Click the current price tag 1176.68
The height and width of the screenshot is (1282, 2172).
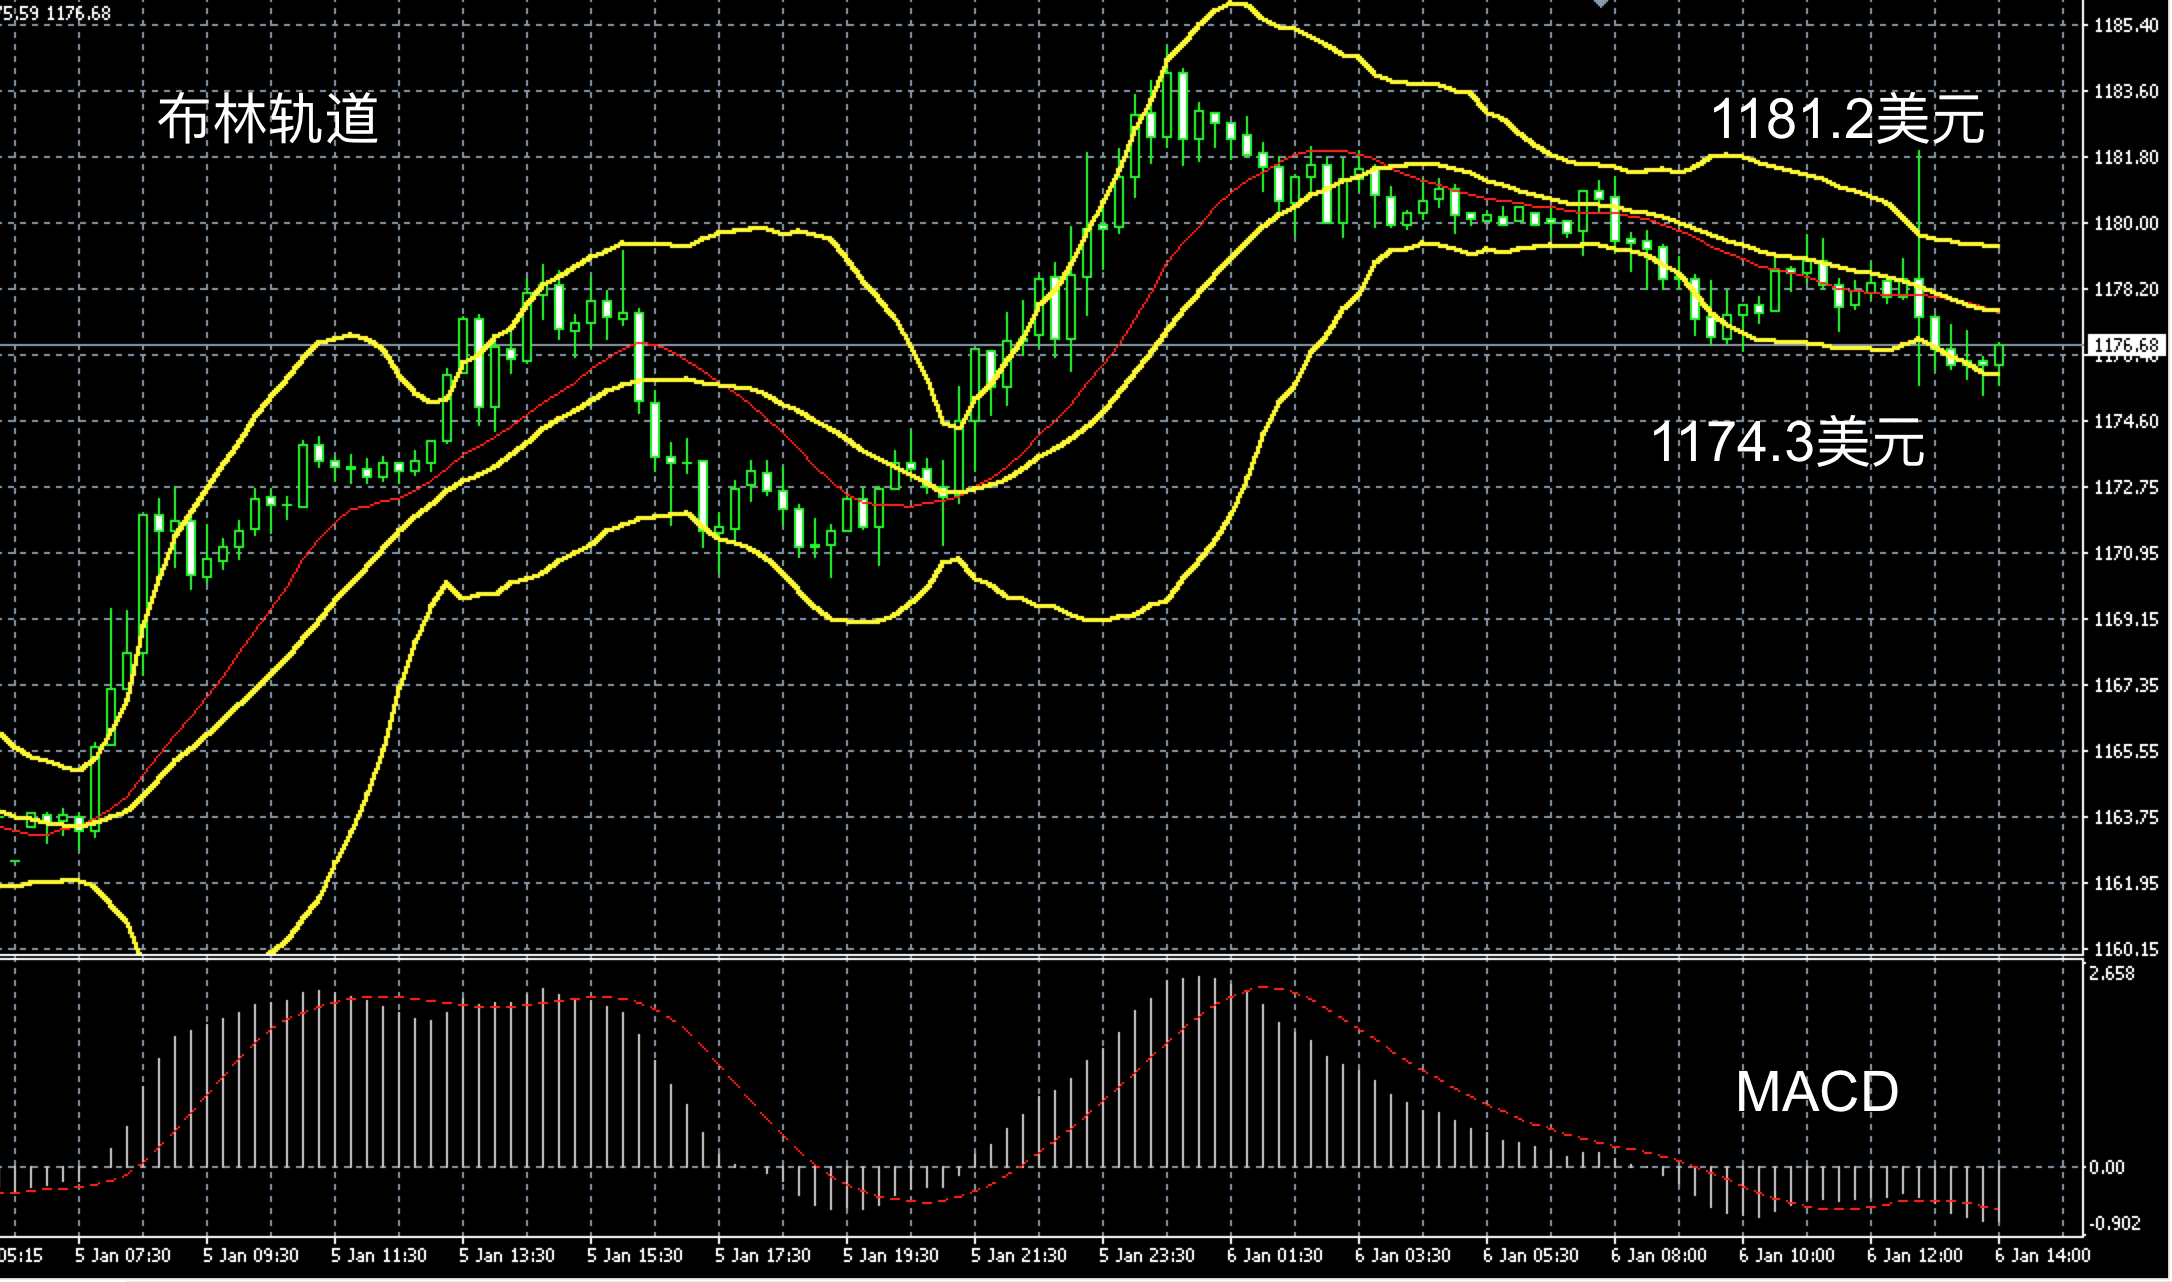[2126, 346]
